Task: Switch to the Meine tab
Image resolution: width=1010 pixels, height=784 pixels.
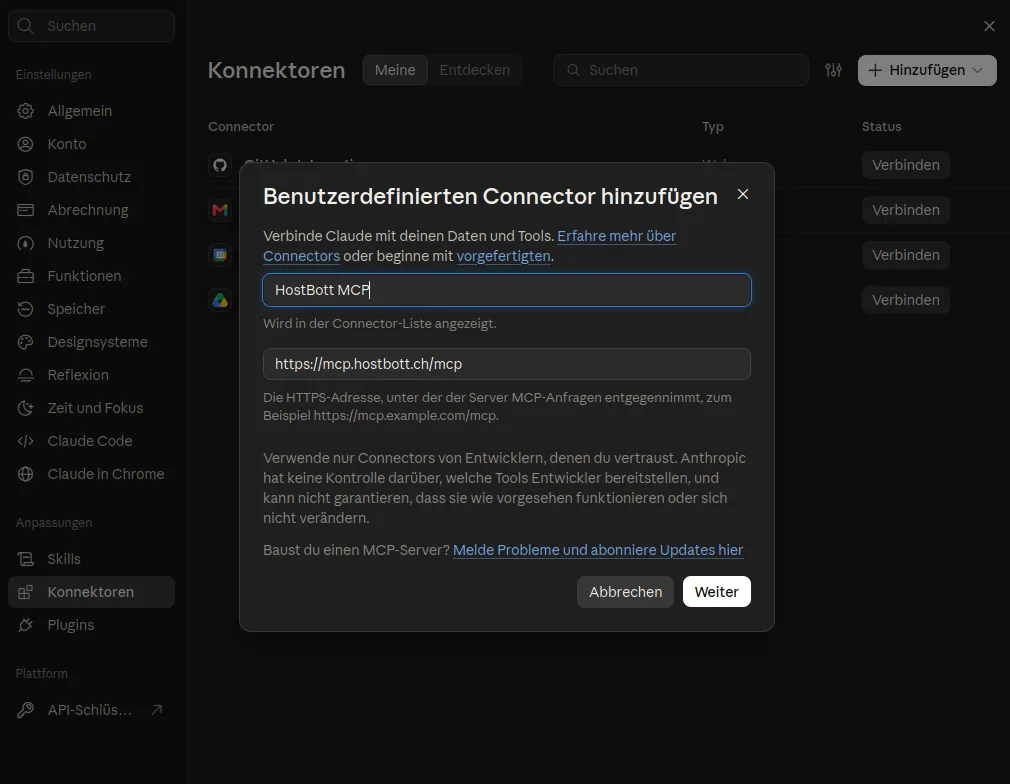Action: click(395, 70)
